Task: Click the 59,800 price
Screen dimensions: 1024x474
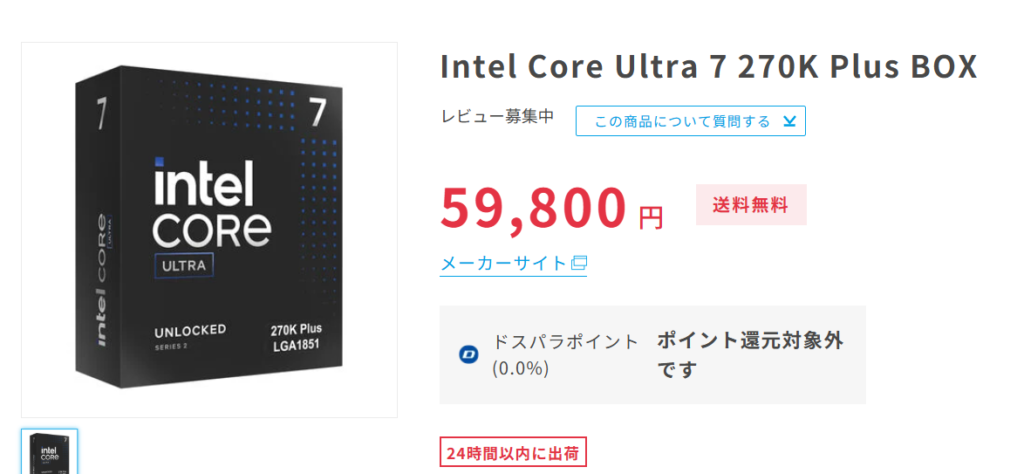Action: pyautogui.click(x=533, y=207)
